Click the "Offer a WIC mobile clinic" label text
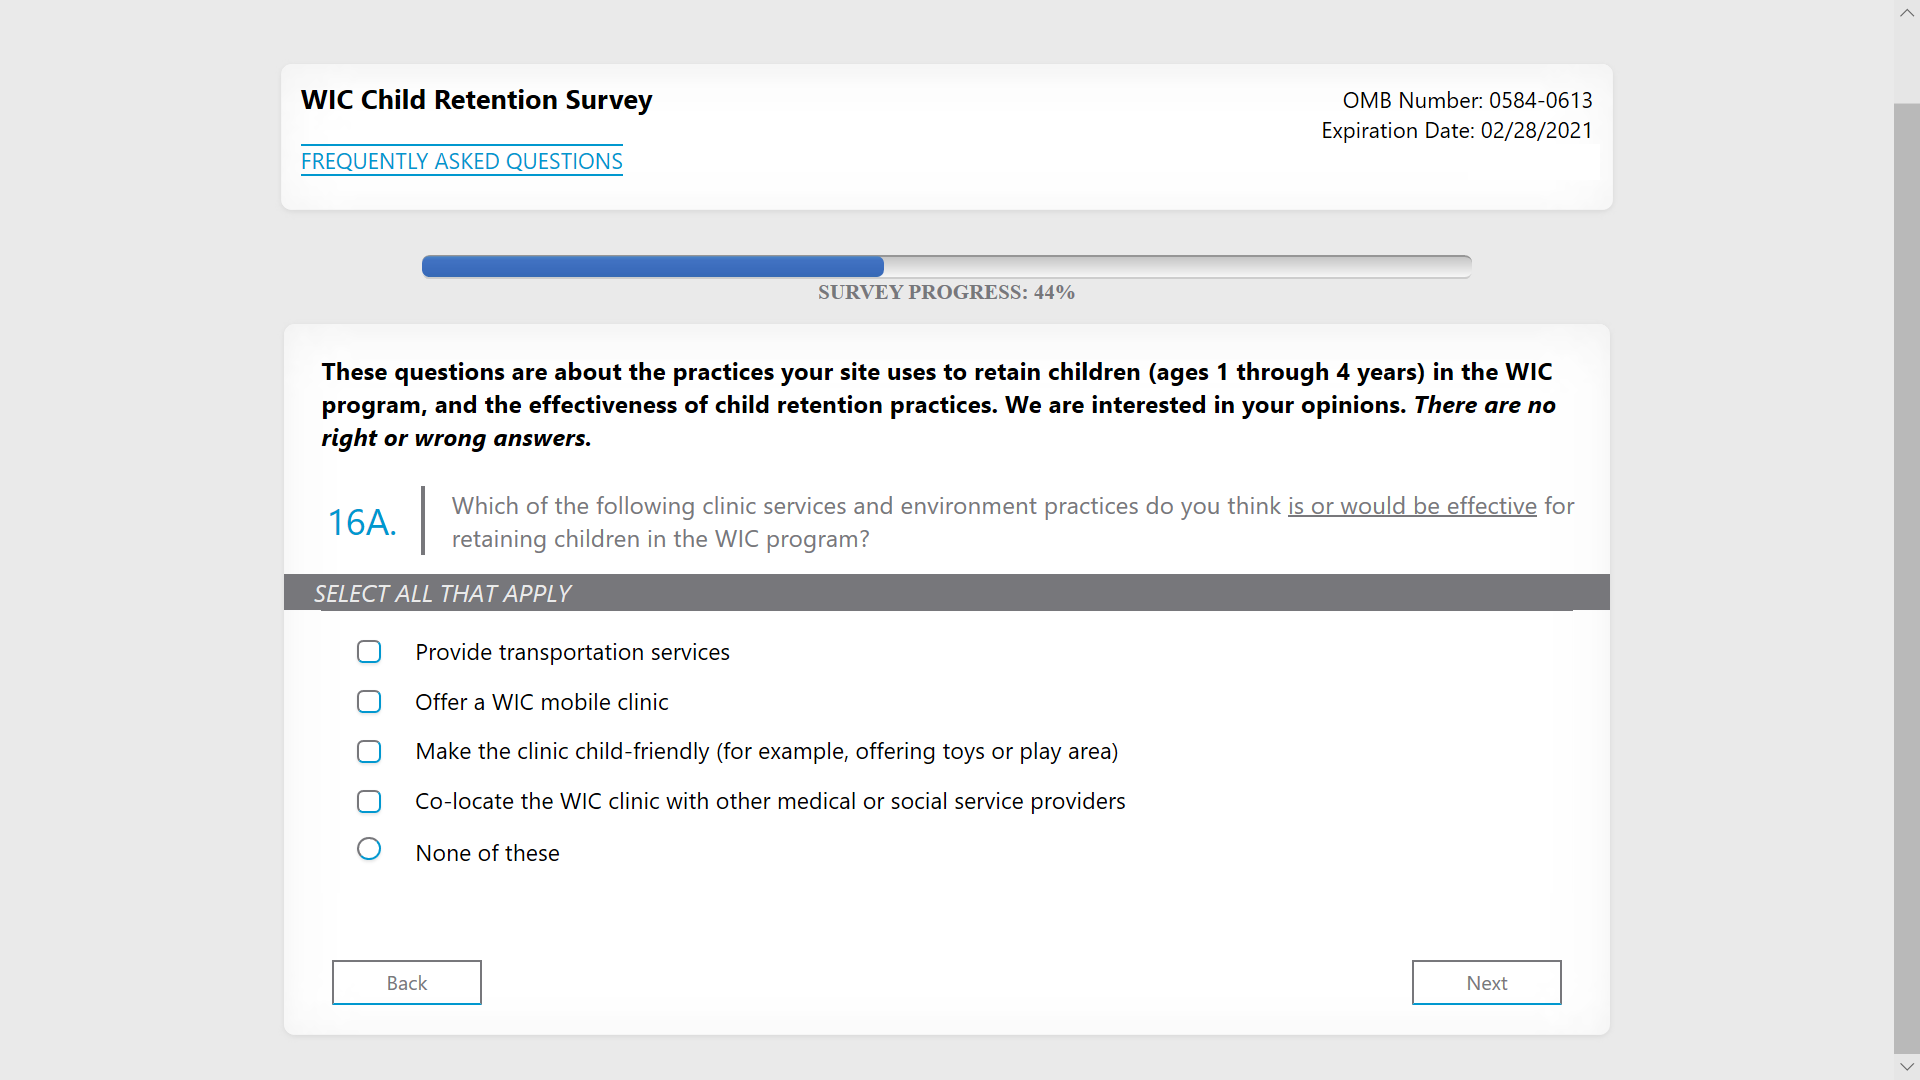 [x=541, y=702]
